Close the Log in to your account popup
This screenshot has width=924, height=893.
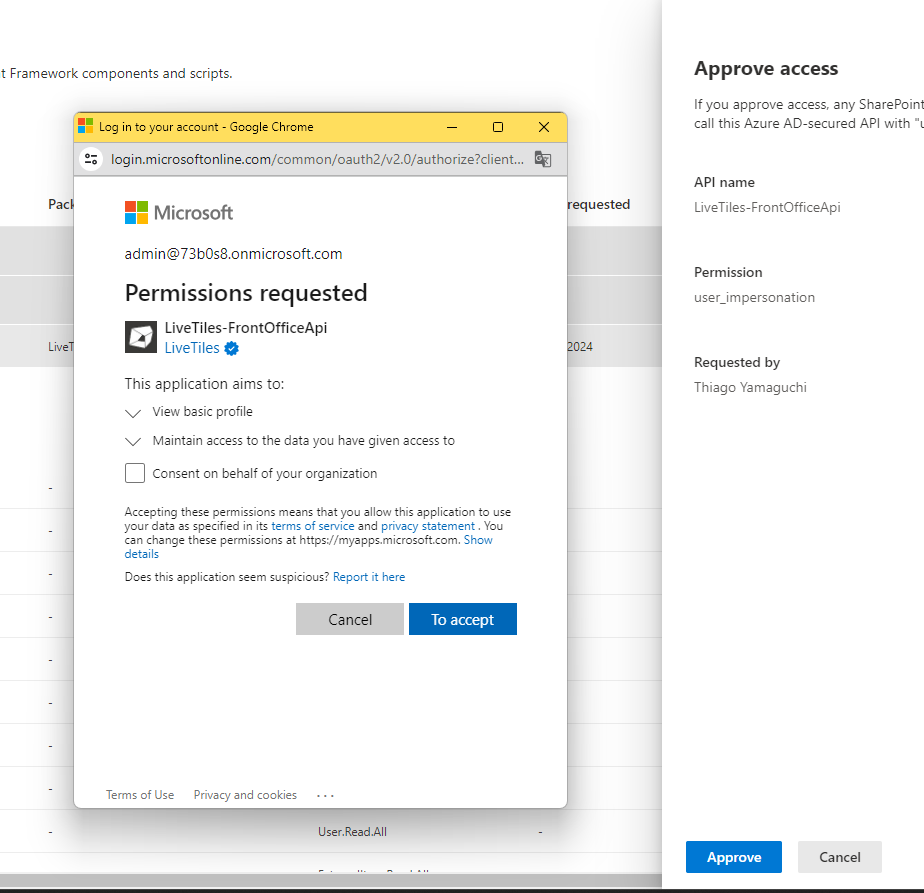[x=544, y=127]
